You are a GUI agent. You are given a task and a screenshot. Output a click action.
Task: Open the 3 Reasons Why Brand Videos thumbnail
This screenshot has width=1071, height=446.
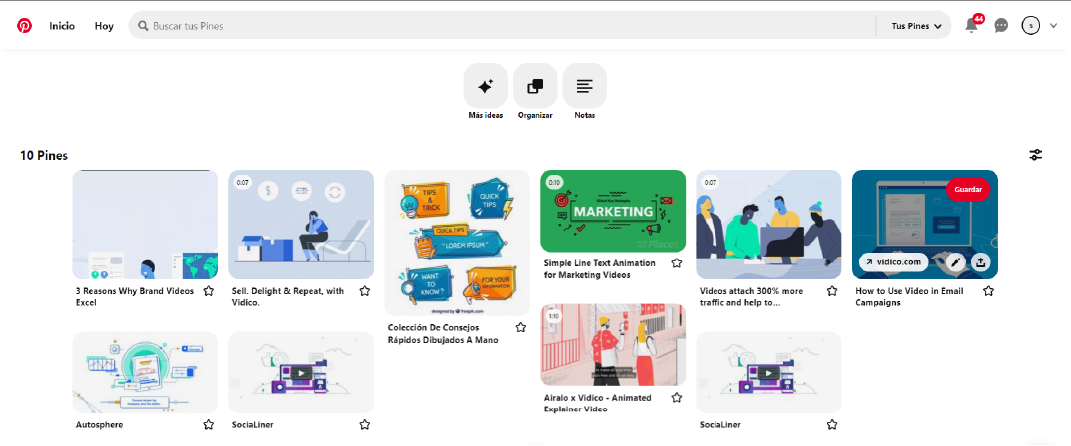[x=145, y=225]
